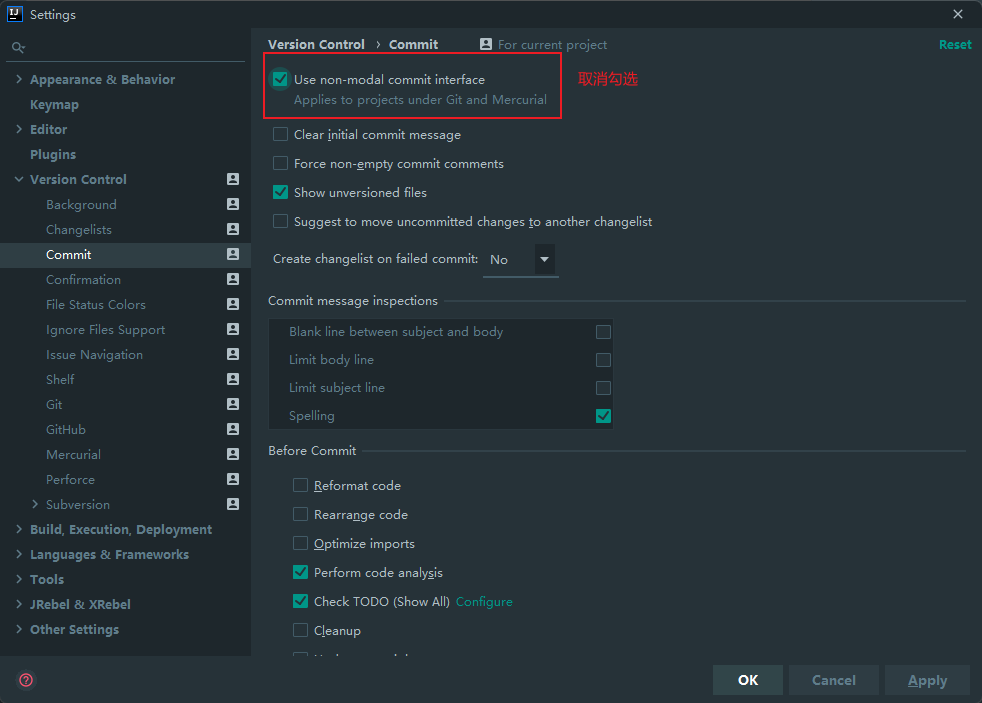The height and width of the screenshot is (703, 982).
Task: Open the Plugins settings page
Action: (x=53, y=154)
